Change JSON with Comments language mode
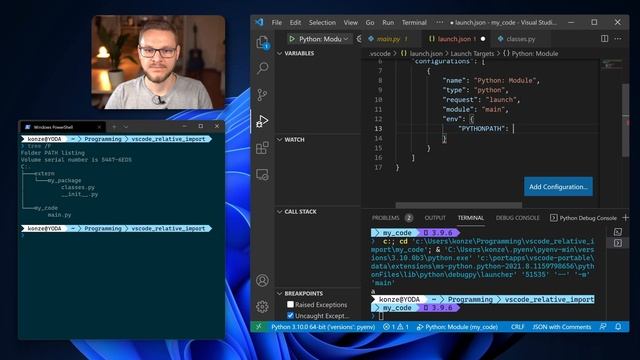Image resolution: width=640 pixels, height=360 pixels. [562, 327]
